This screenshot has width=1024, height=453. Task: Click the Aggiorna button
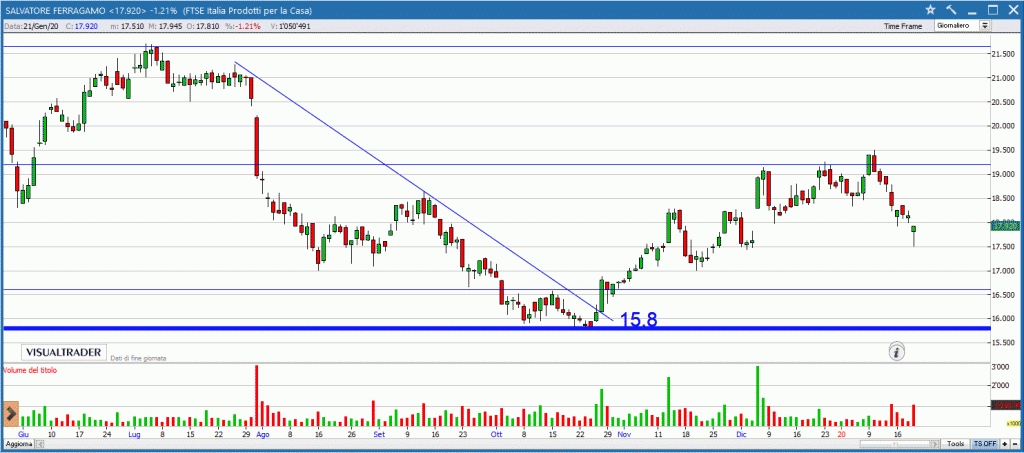pos(18,444)
